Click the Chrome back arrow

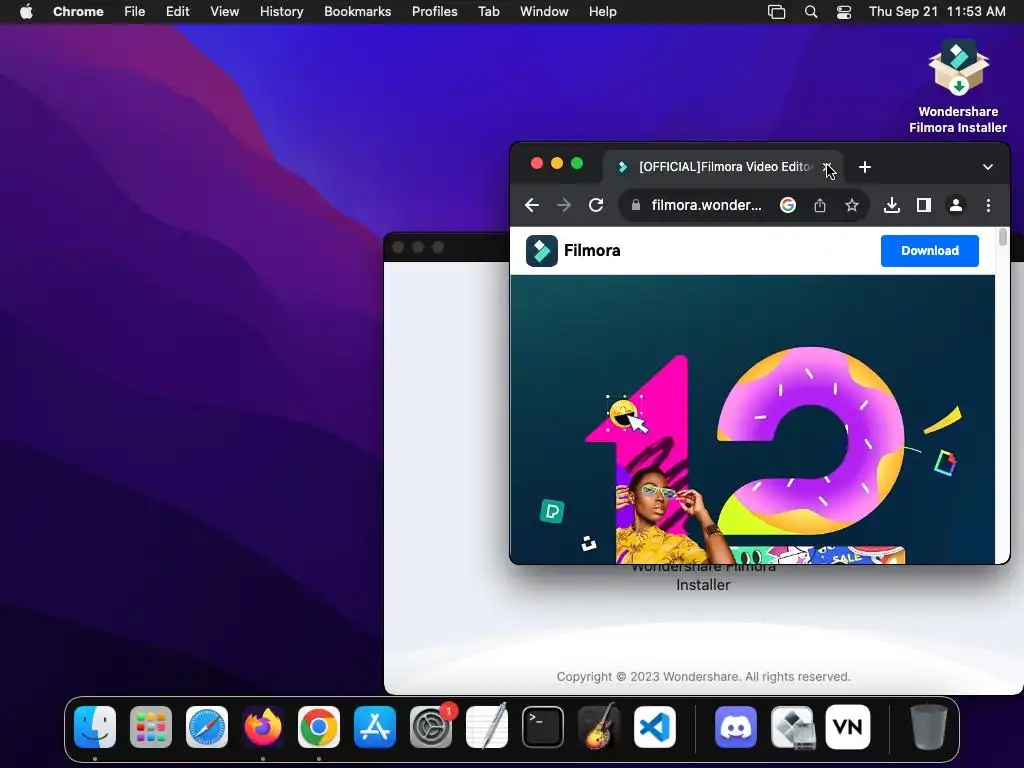tap(532, 205)
